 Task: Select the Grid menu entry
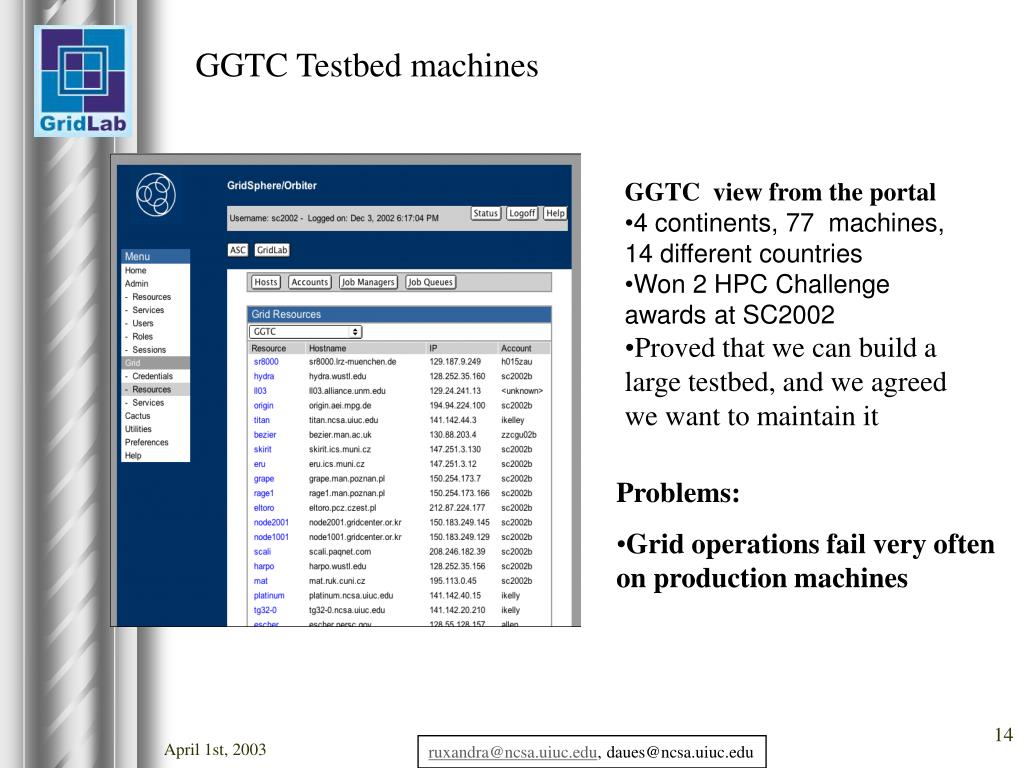[x=155, y=363]
